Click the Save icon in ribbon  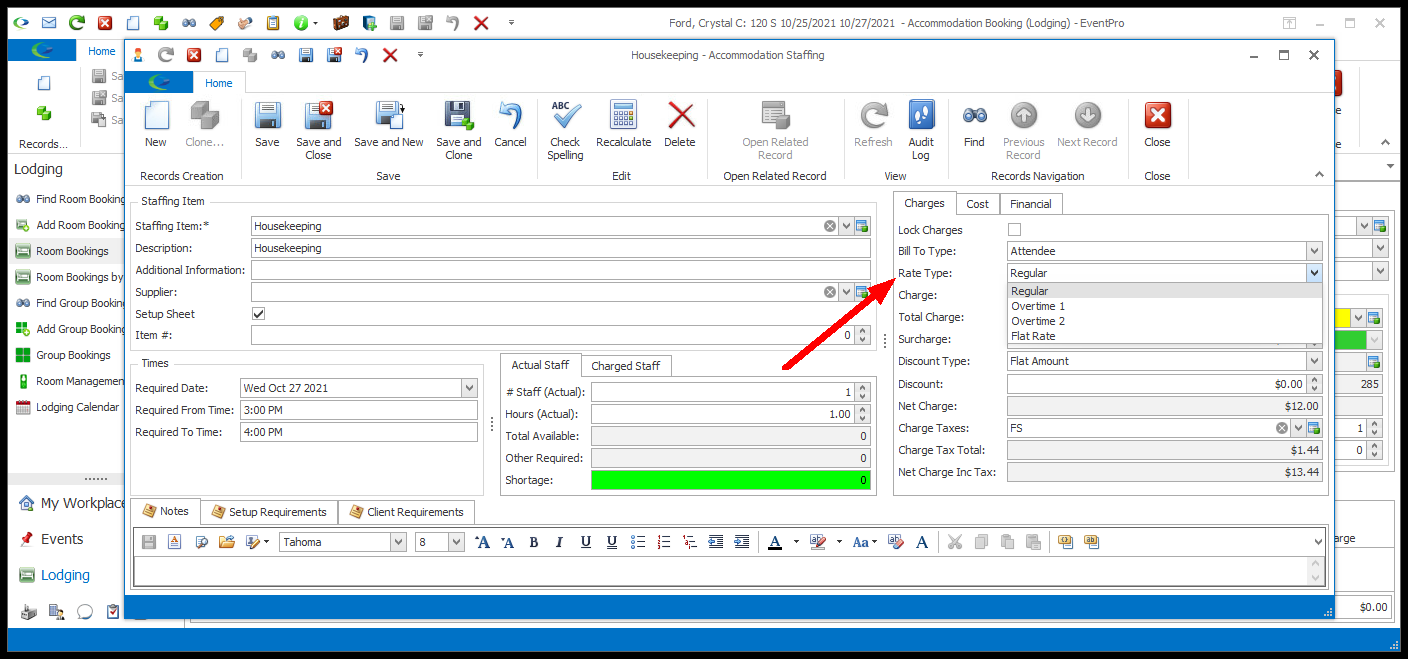pos(267,125)
